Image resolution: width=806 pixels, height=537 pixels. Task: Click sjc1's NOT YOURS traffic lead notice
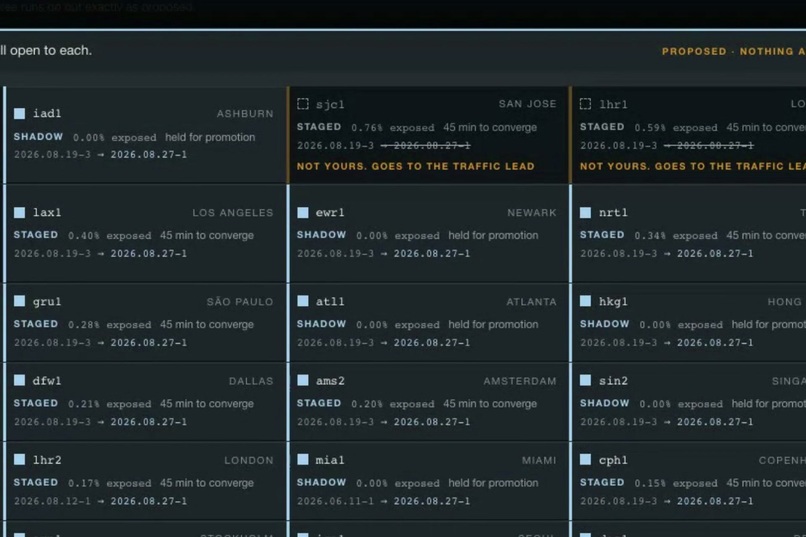(x=415, y=166)
